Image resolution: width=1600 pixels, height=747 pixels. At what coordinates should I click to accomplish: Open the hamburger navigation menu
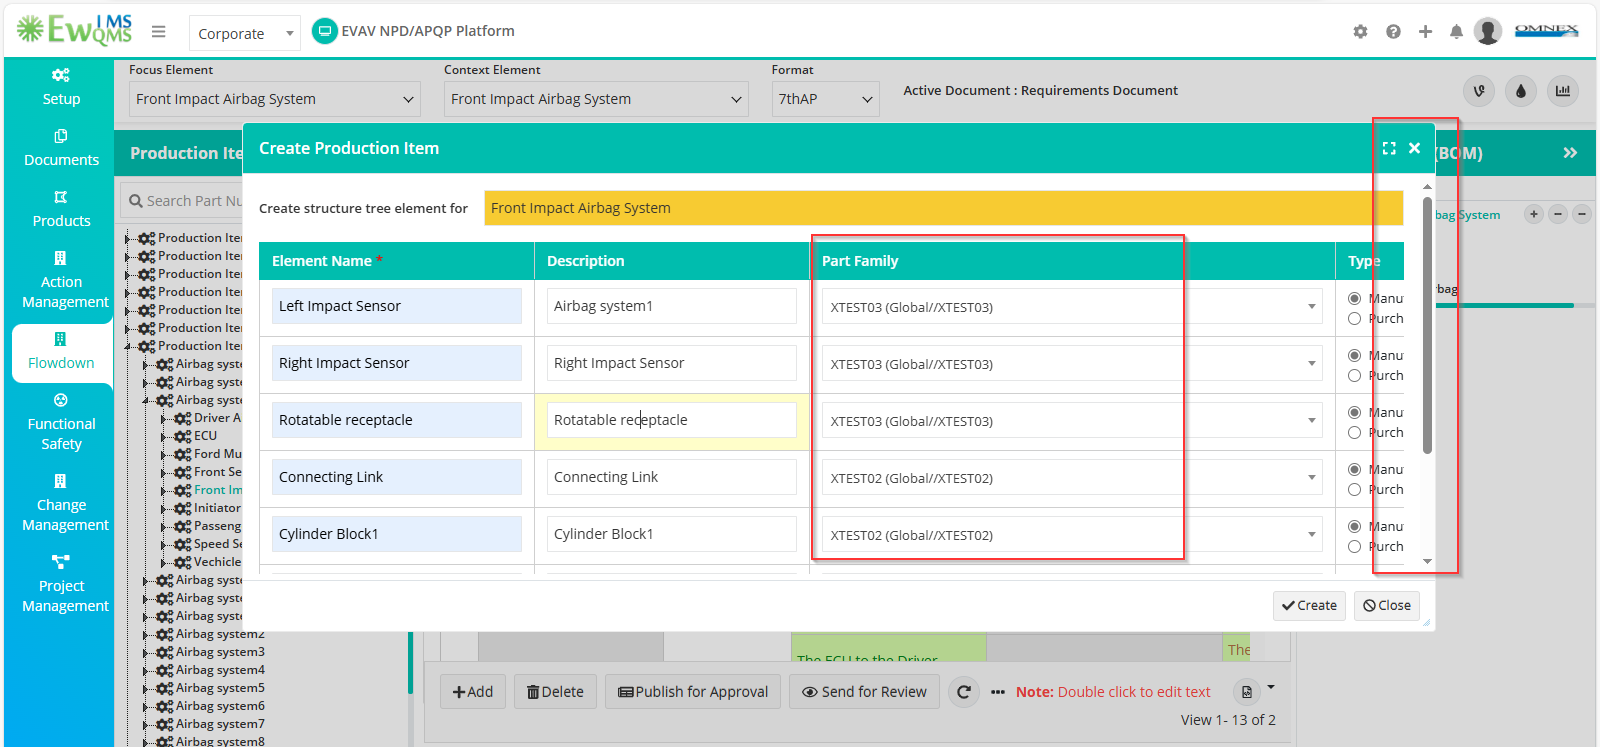click(x=158, y=32)
